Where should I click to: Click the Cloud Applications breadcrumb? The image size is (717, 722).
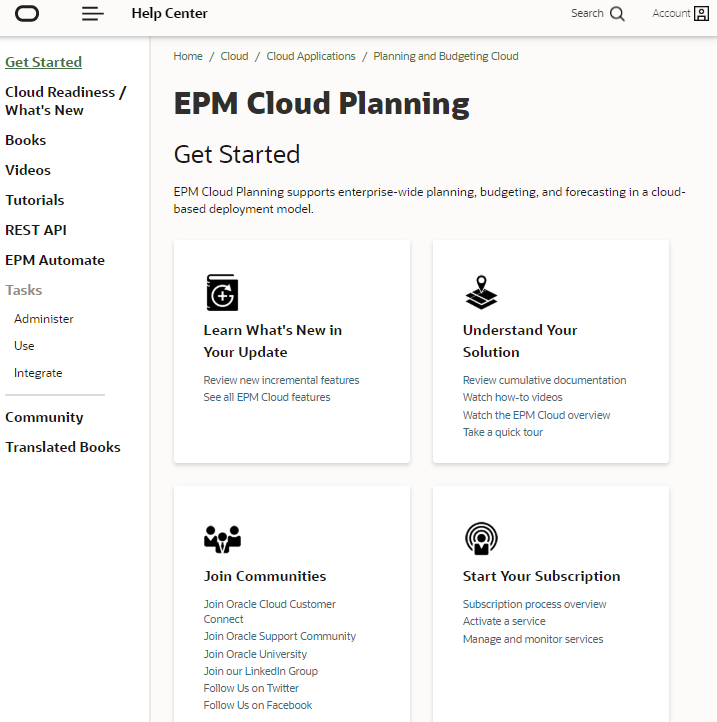pyautogui.click(x=311, y=56)
